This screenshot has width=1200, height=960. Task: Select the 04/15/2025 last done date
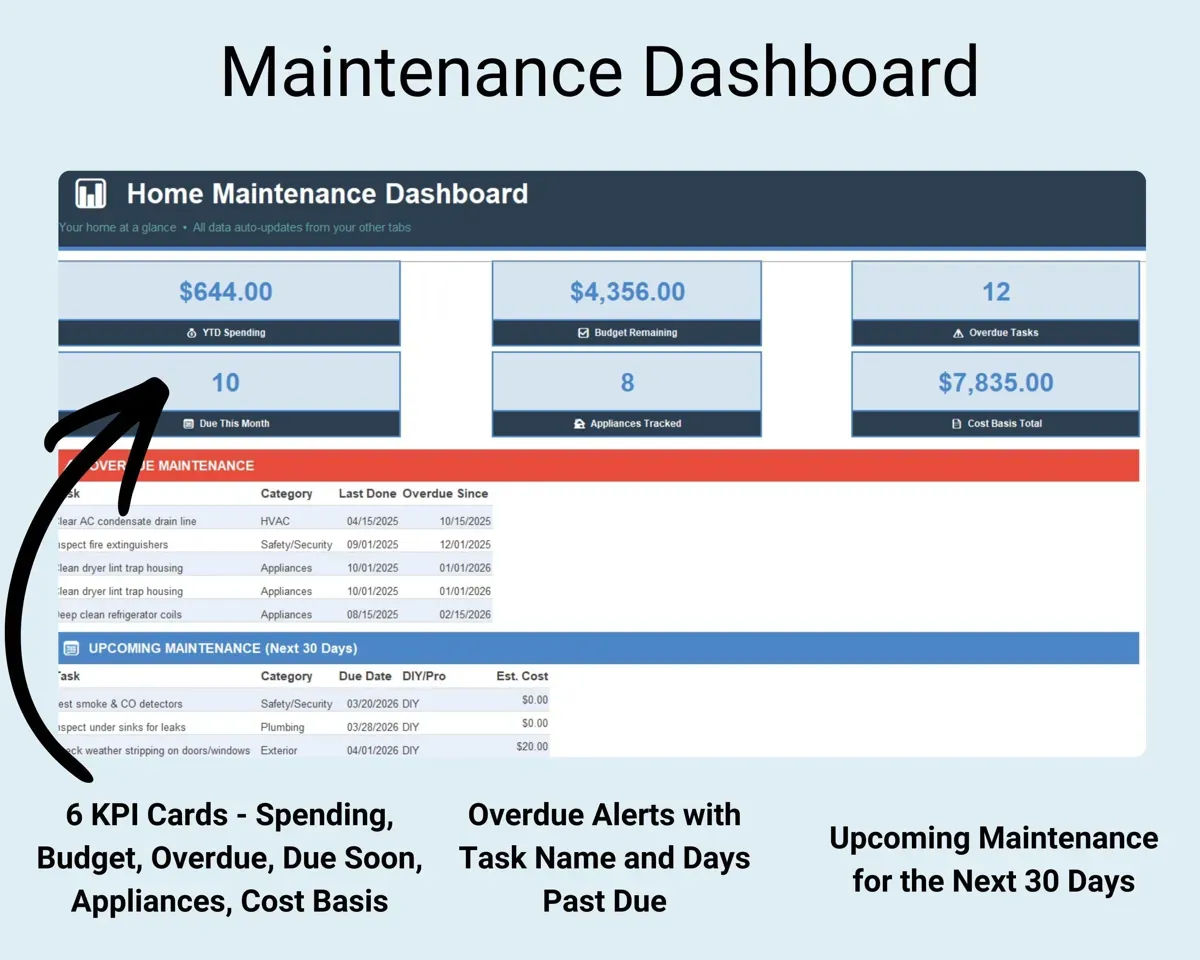click(372, 521)
